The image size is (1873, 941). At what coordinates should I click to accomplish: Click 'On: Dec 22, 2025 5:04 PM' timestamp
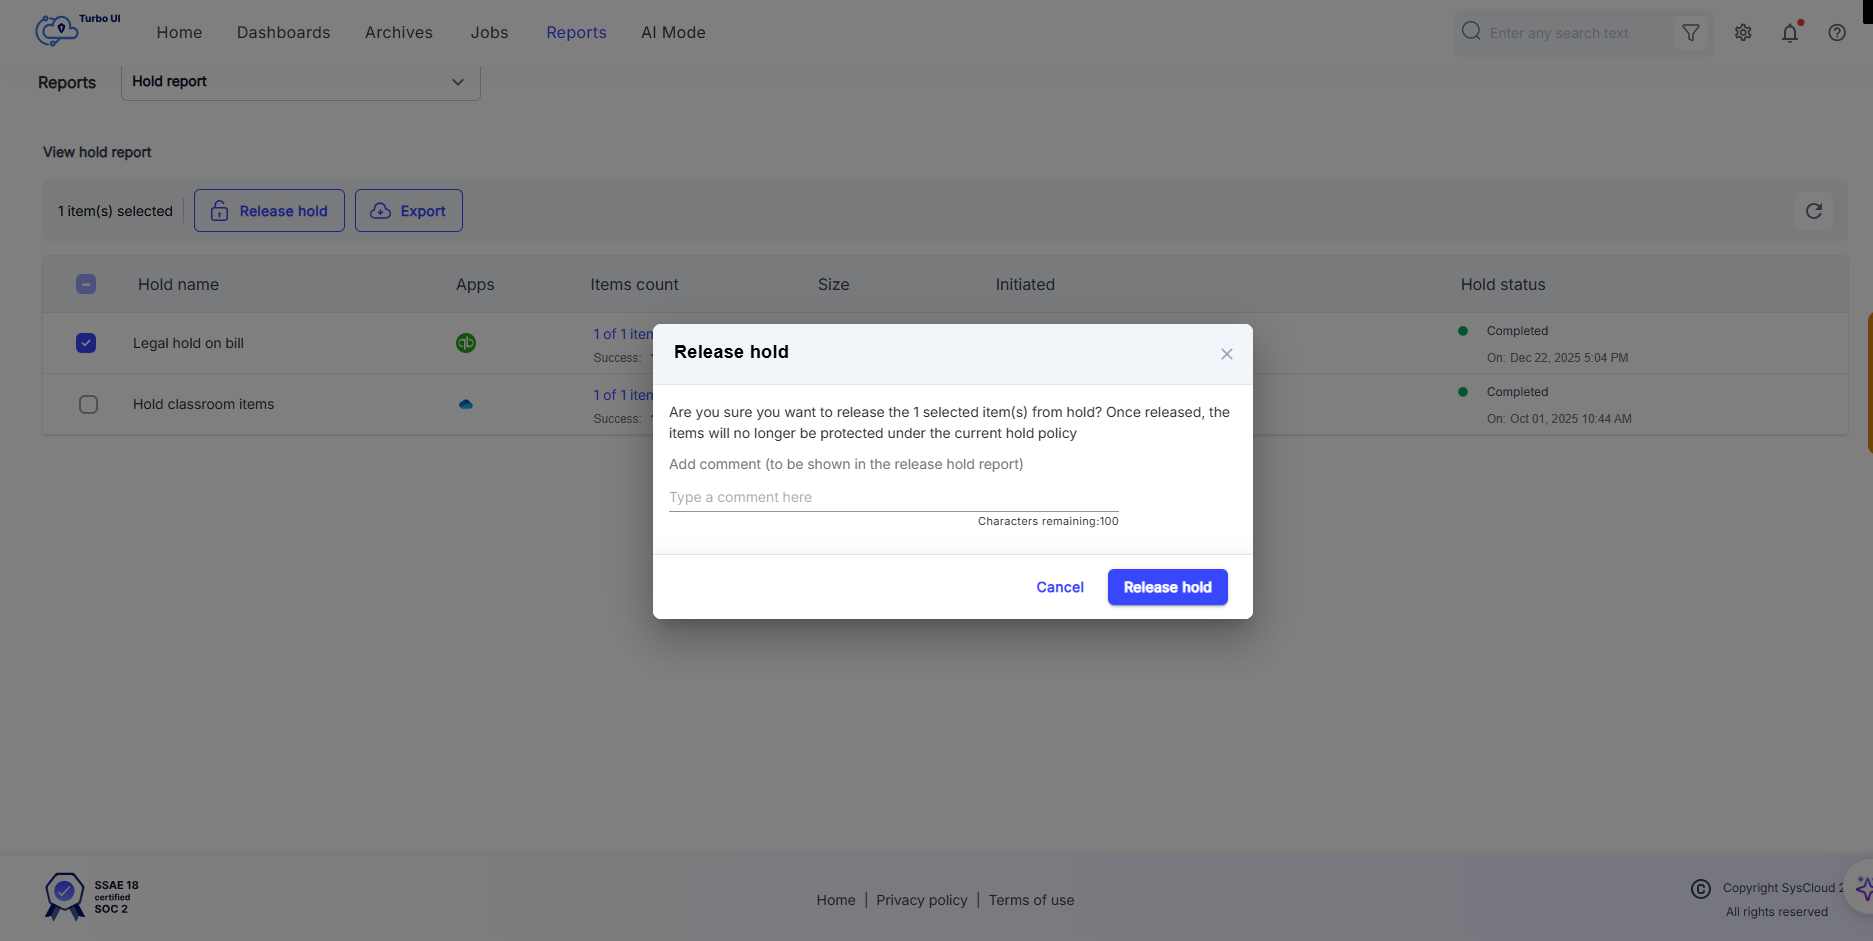pos(1557,358)
